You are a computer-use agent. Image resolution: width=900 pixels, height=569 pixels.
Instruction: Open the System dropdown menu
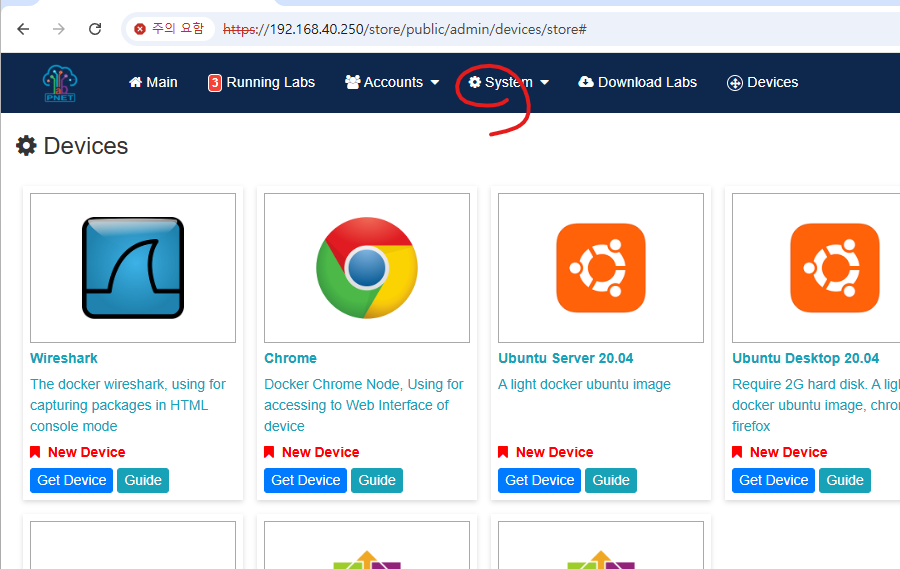coord(509,82)
